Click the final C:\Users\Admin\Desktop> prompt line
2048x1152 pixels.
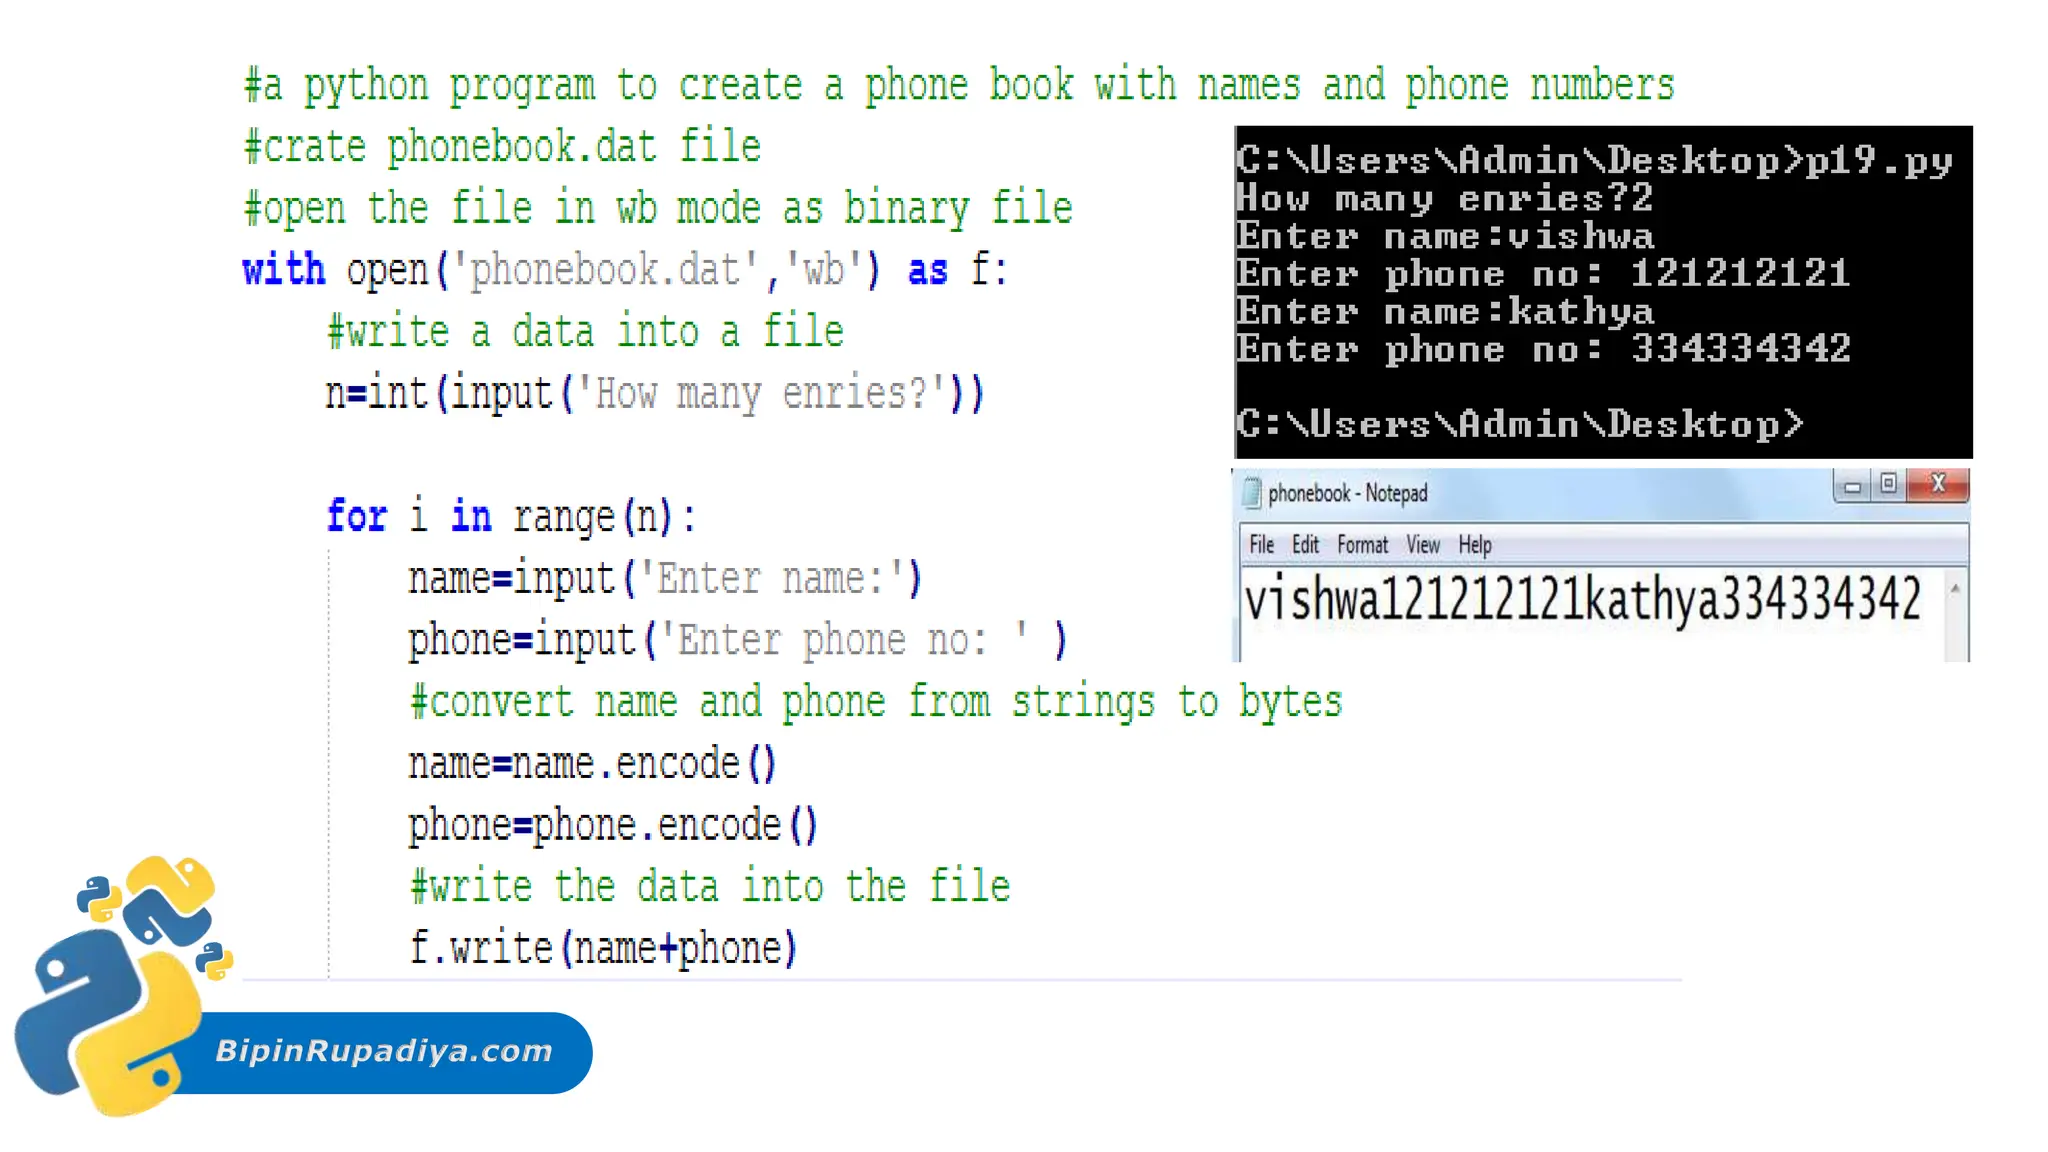pyautogui.click(x=1520, y=424)
